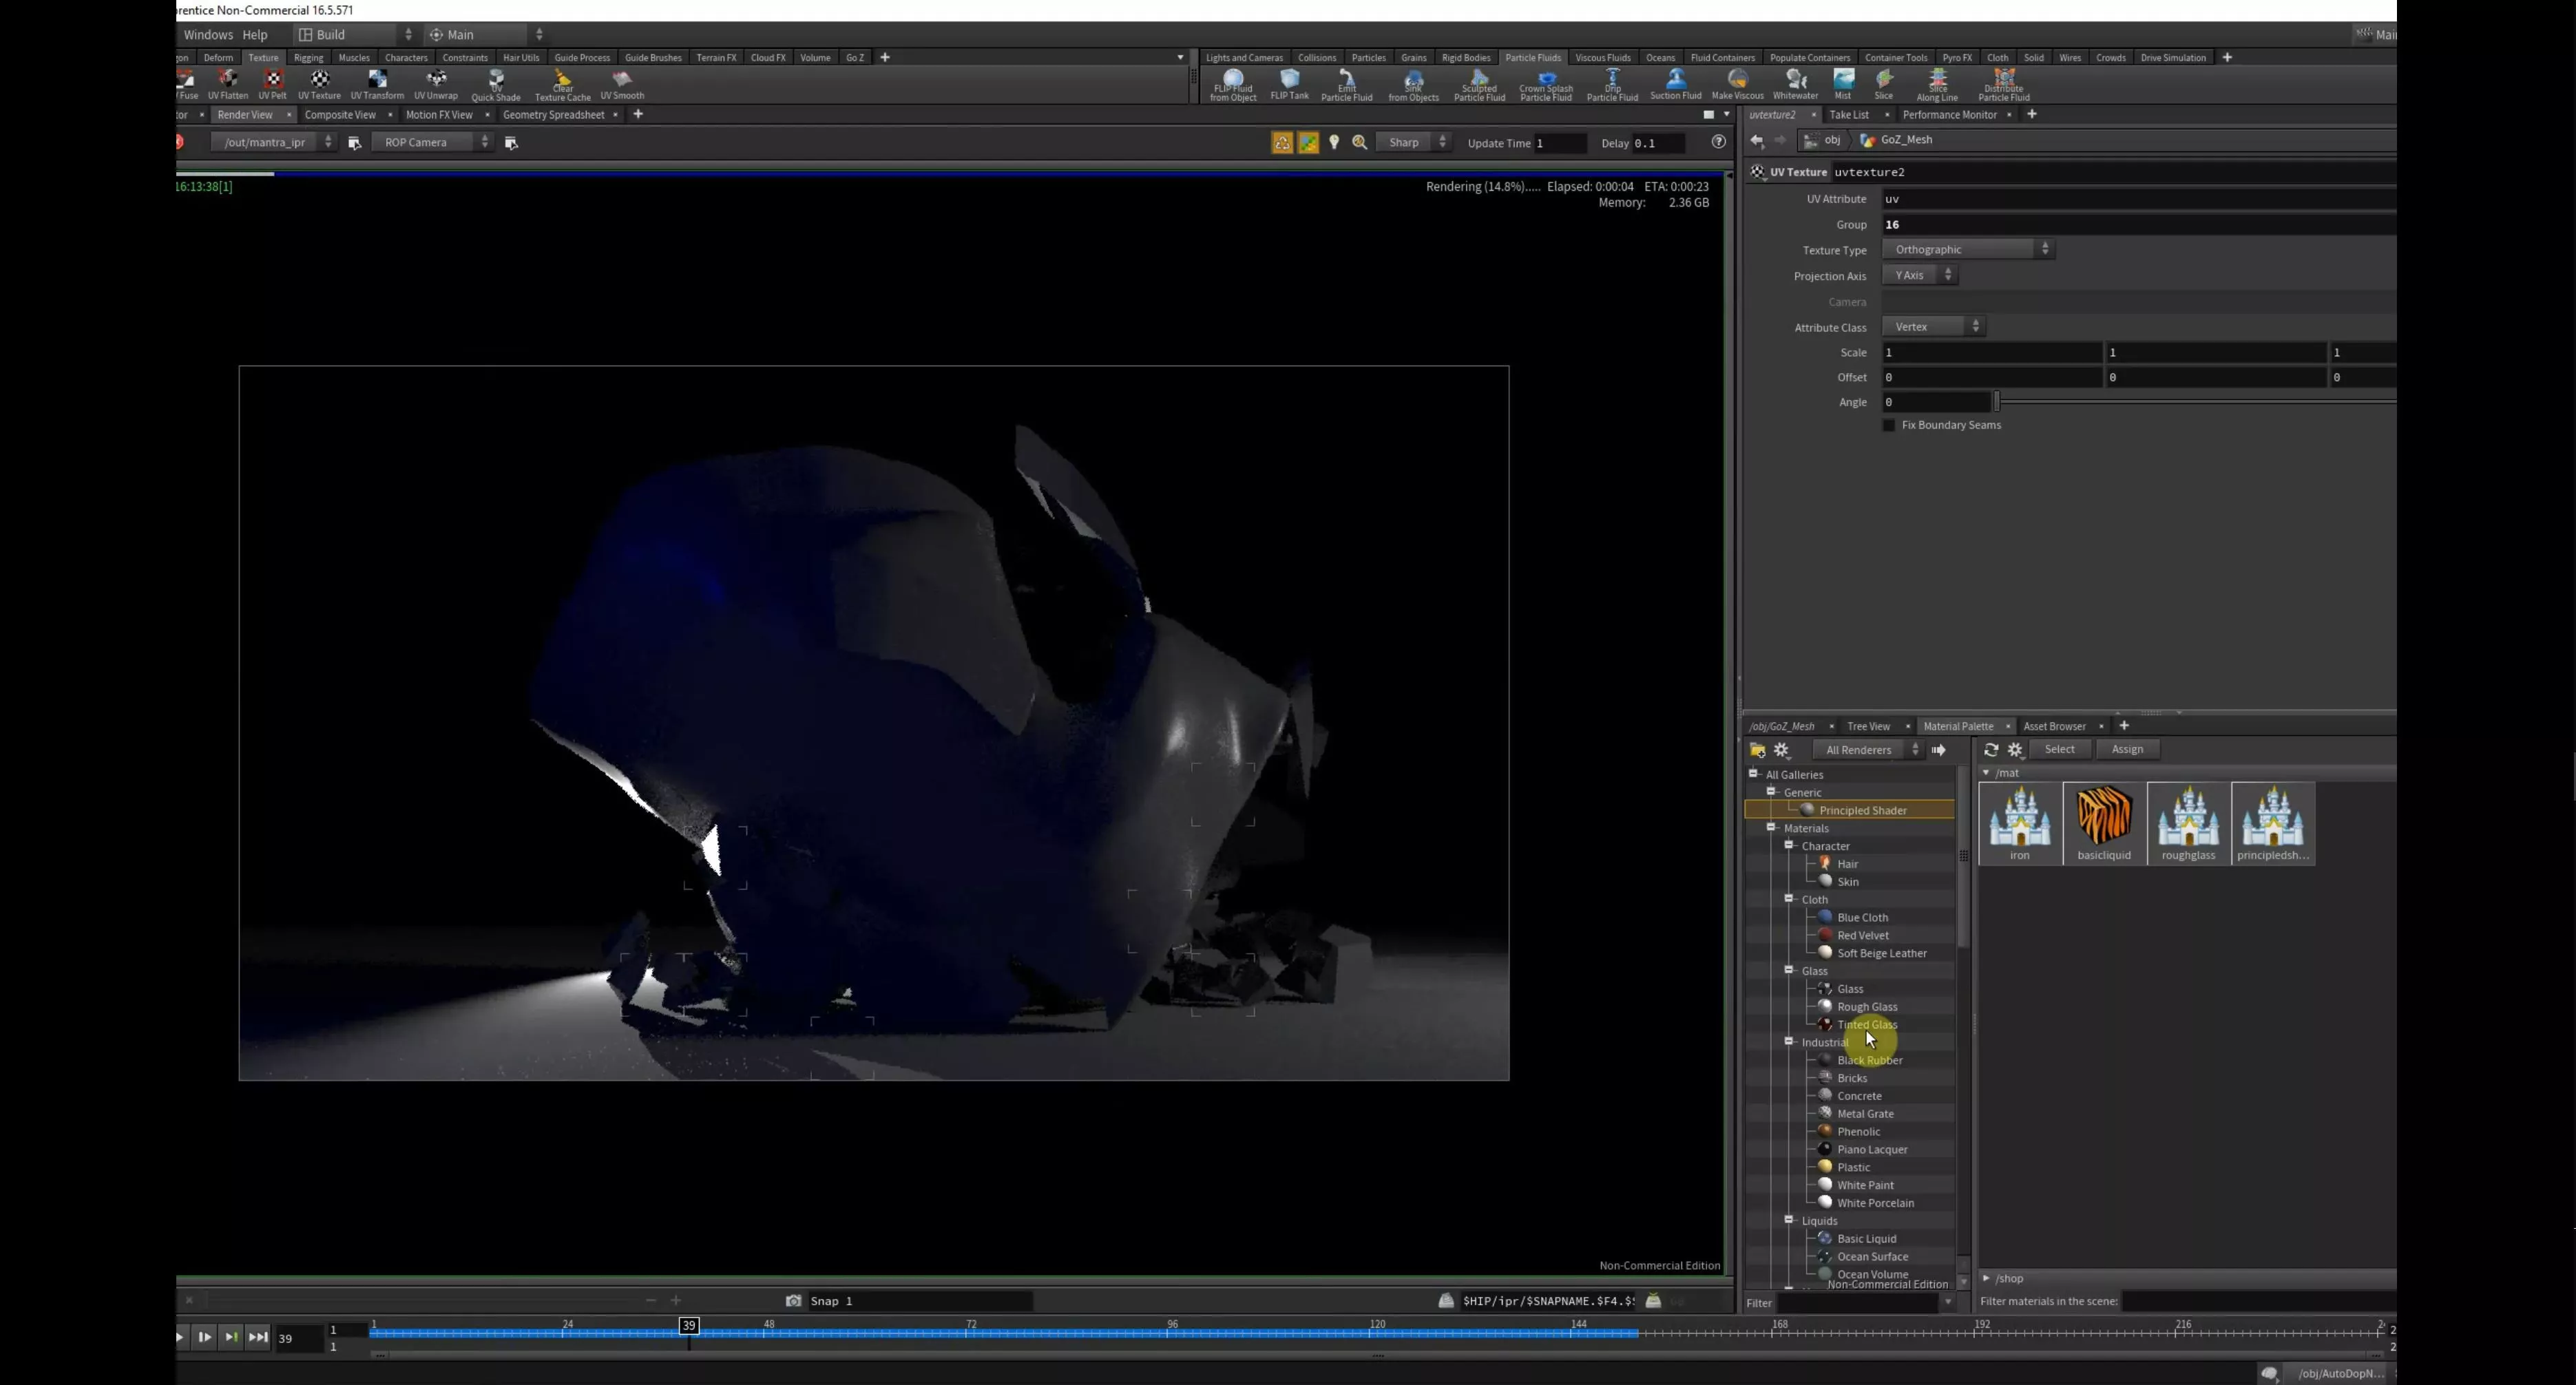
Task: Toggle the render preview light bulb icon
Action: [x=1334, y=143]
